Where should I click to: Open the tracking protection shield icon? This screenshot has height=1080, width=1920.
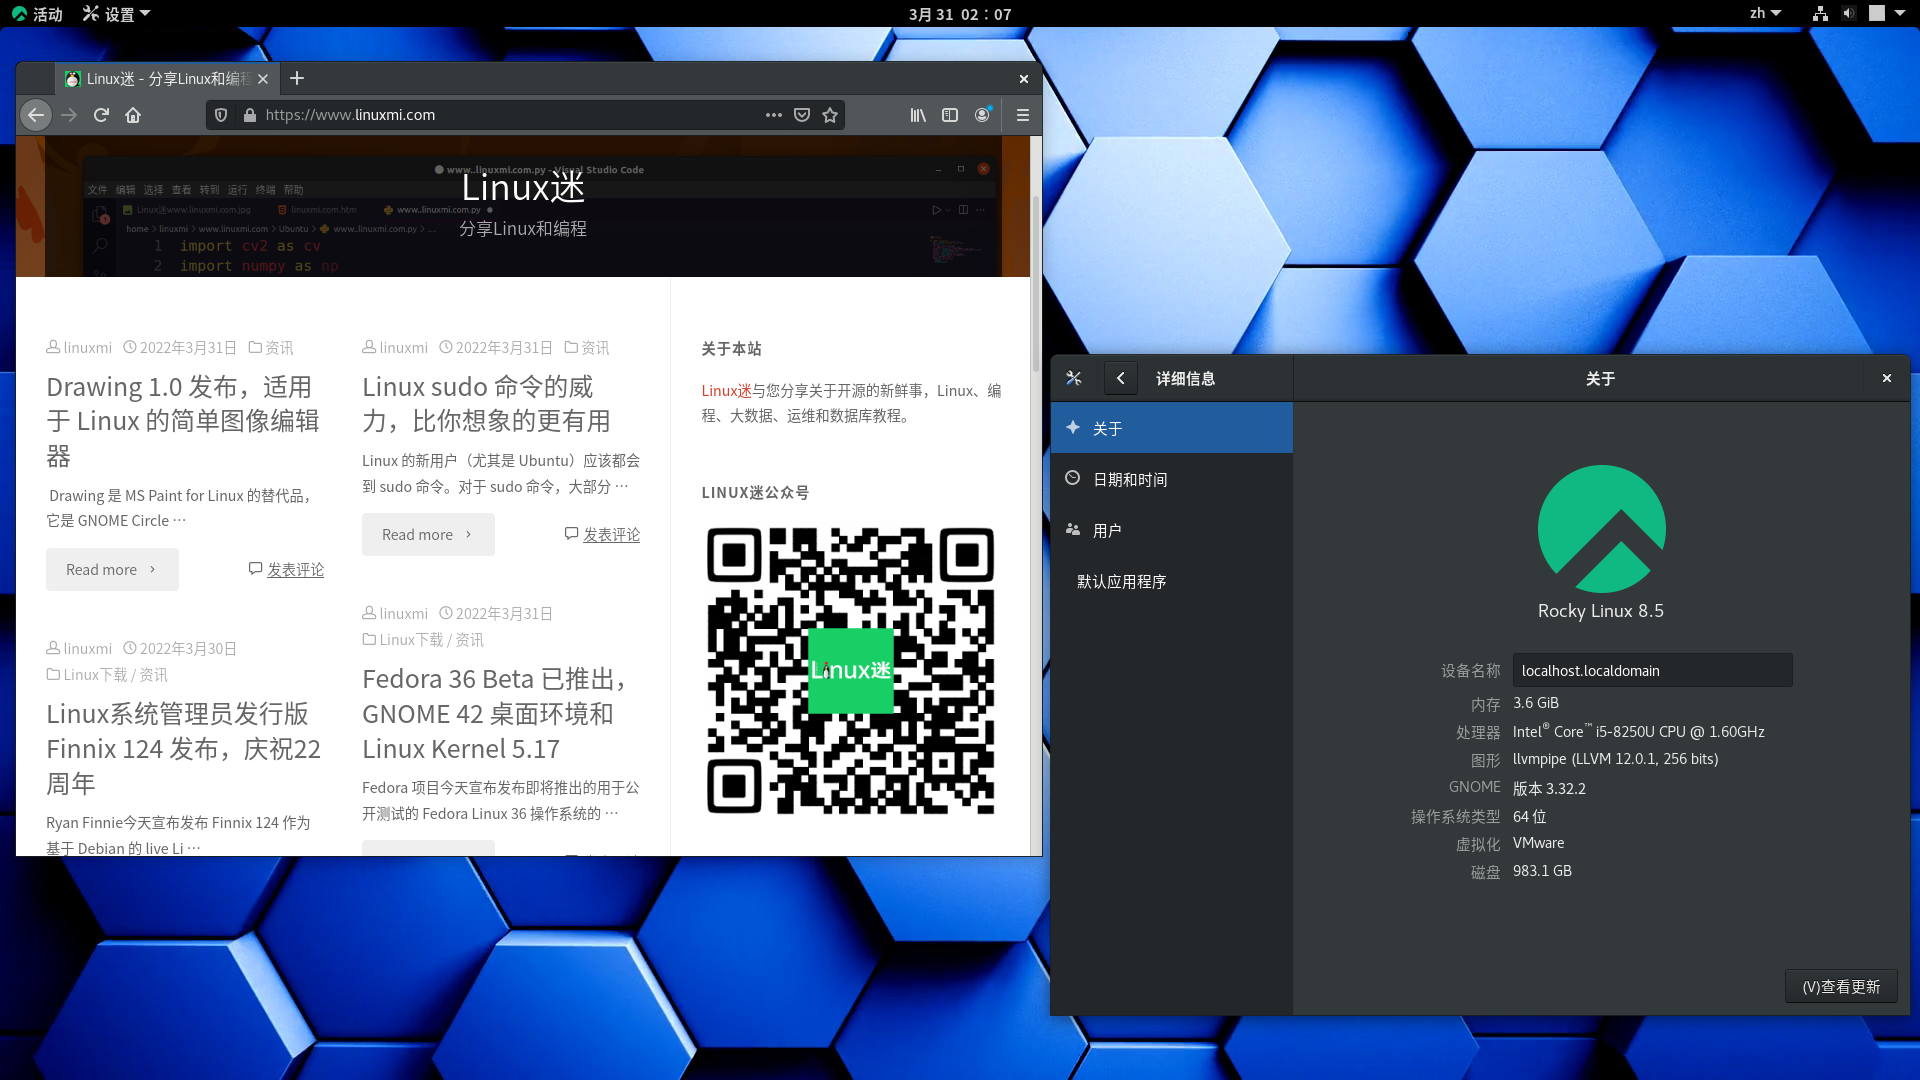(221, 115)
